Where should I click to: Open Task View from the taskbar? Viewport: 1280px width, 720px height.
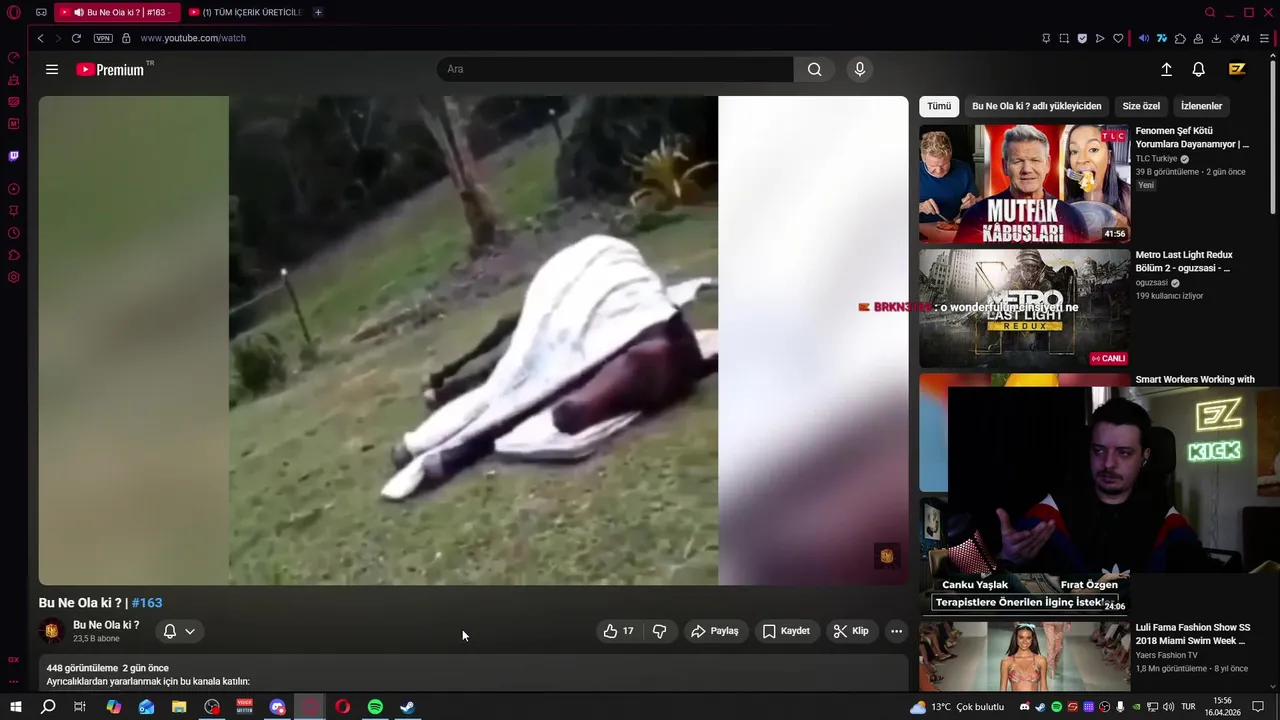click(x=80, y=707)
